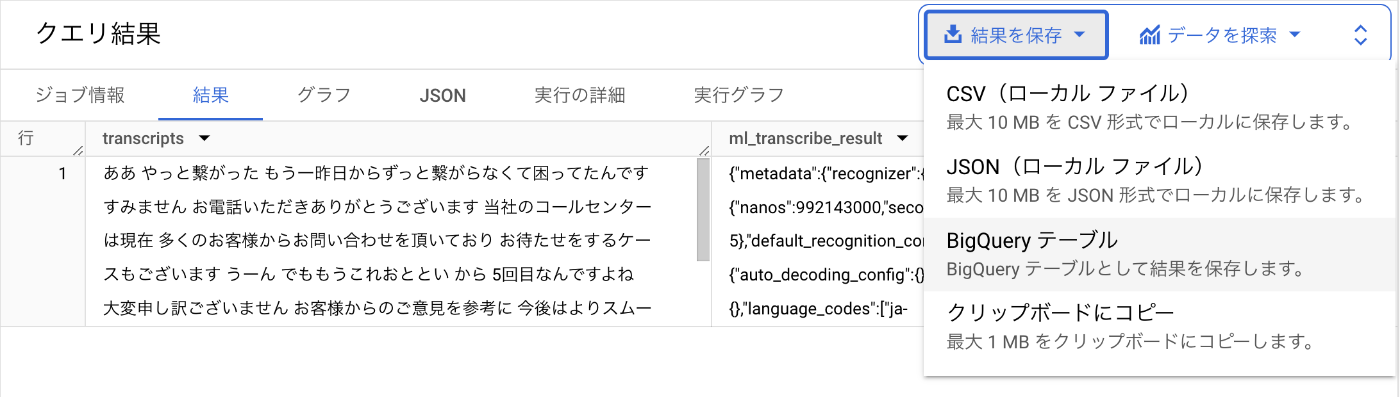This screenshot has width=1400, height=397.
Task: Switch to the ジョブ情報 tab
Action: [x=80, y=96]
